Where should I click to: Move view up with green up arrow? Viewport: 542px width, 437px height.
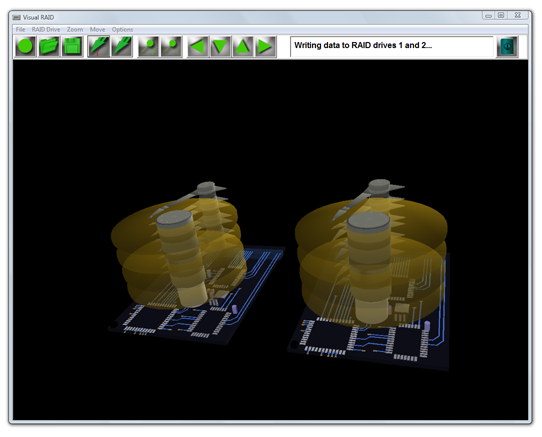[x=243, y=46]
